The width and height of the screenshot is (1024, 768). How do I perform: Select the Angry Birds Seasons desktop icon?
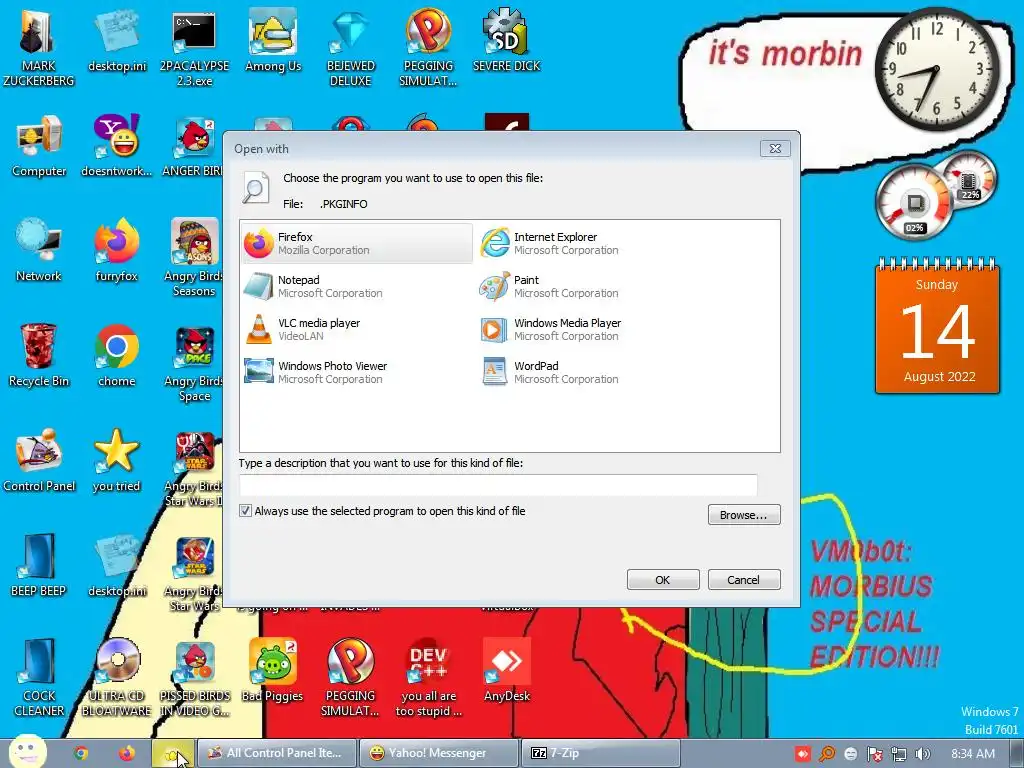[194, 258]
